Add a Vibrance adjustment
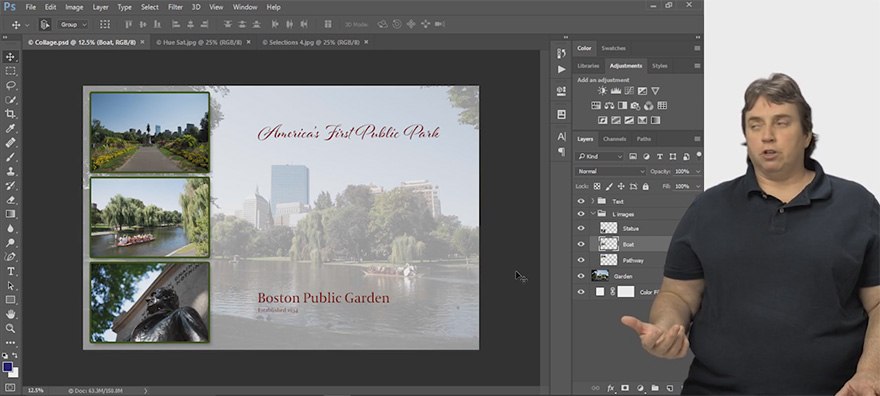Viewport: 880px width, 396px height. pos(655,91)
